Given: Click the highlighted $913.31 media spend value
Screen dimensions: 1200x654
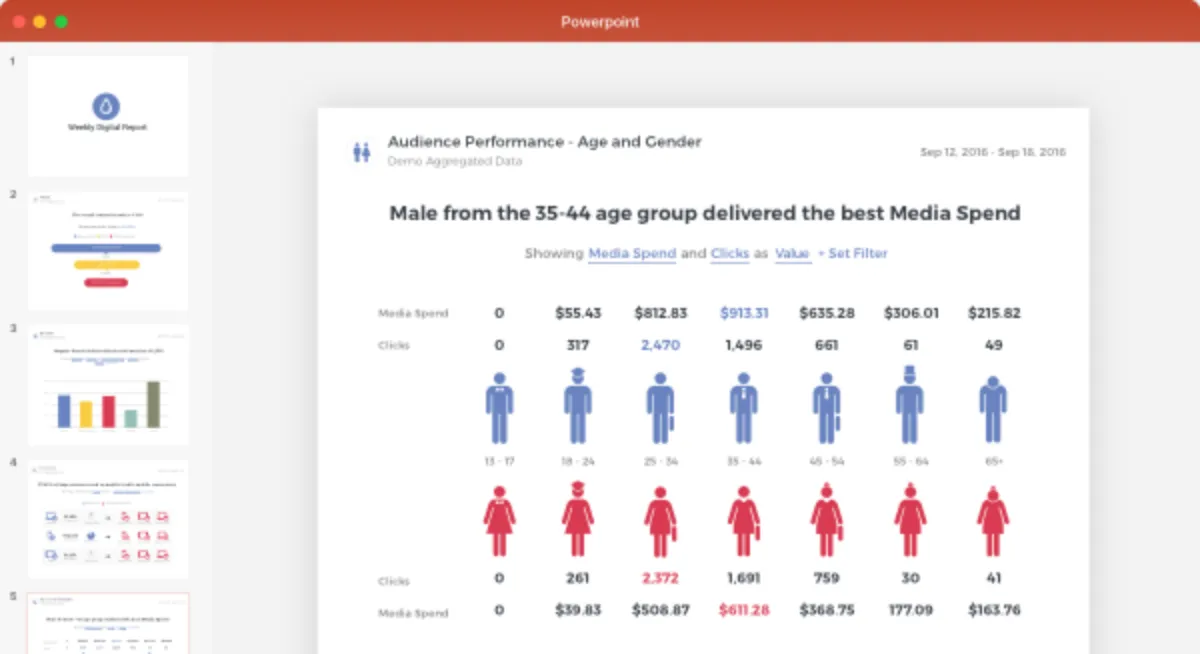Looking at the screenshot, I should pos(743,313).
